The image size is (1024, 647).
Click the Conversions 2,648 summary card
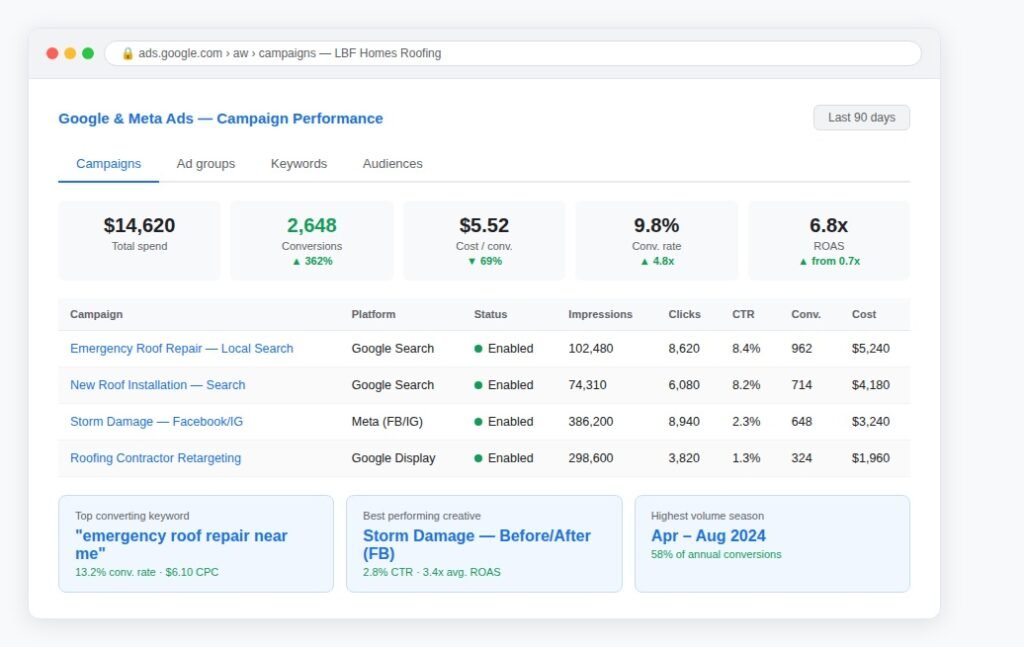[x=312, y=241]
